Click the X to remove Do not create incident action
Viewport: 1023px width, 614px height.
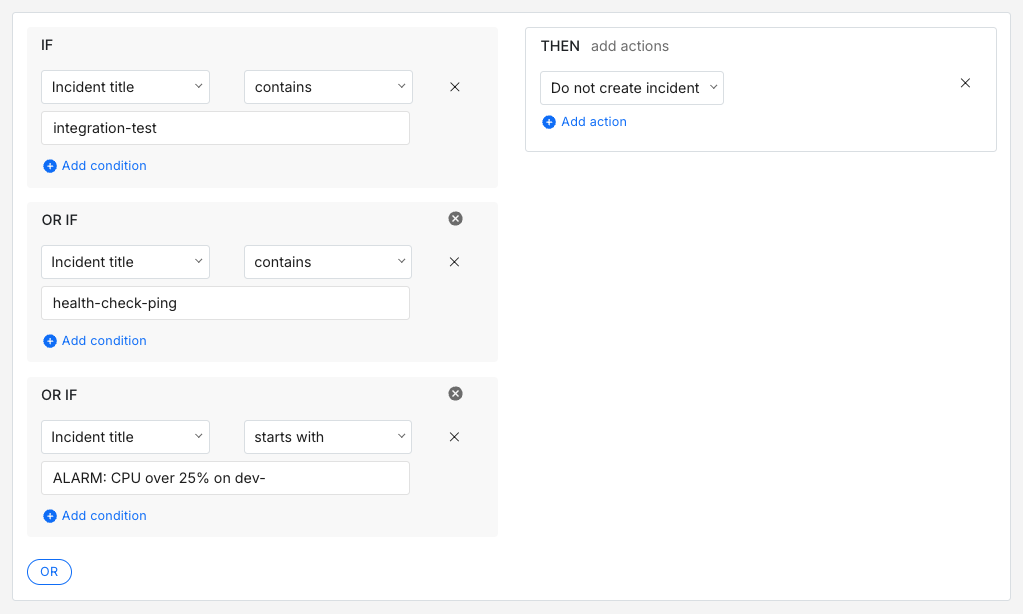(x=965, y=83)
